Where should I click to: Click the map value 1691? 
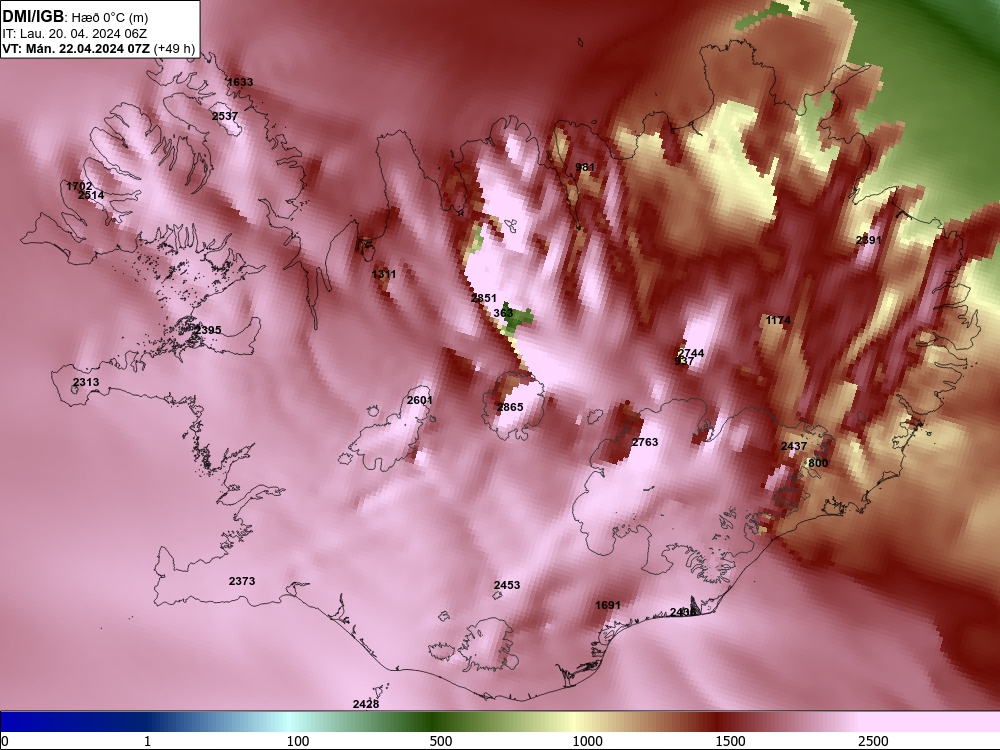tap(607, 605)
